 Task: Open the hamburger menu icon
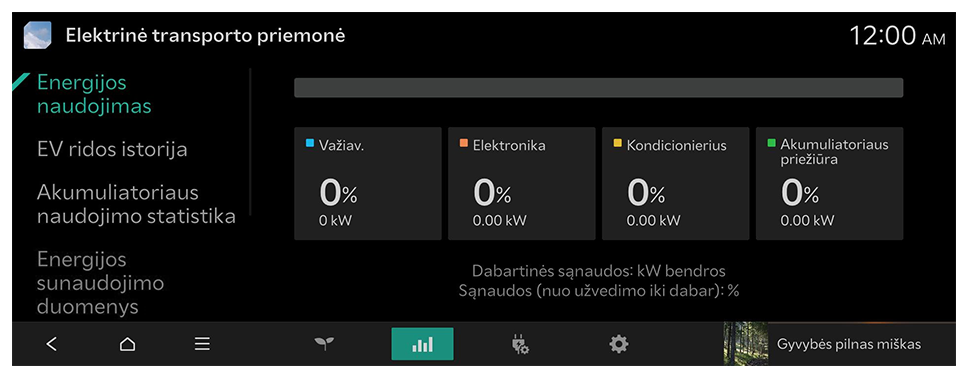(x=202, y=344)
